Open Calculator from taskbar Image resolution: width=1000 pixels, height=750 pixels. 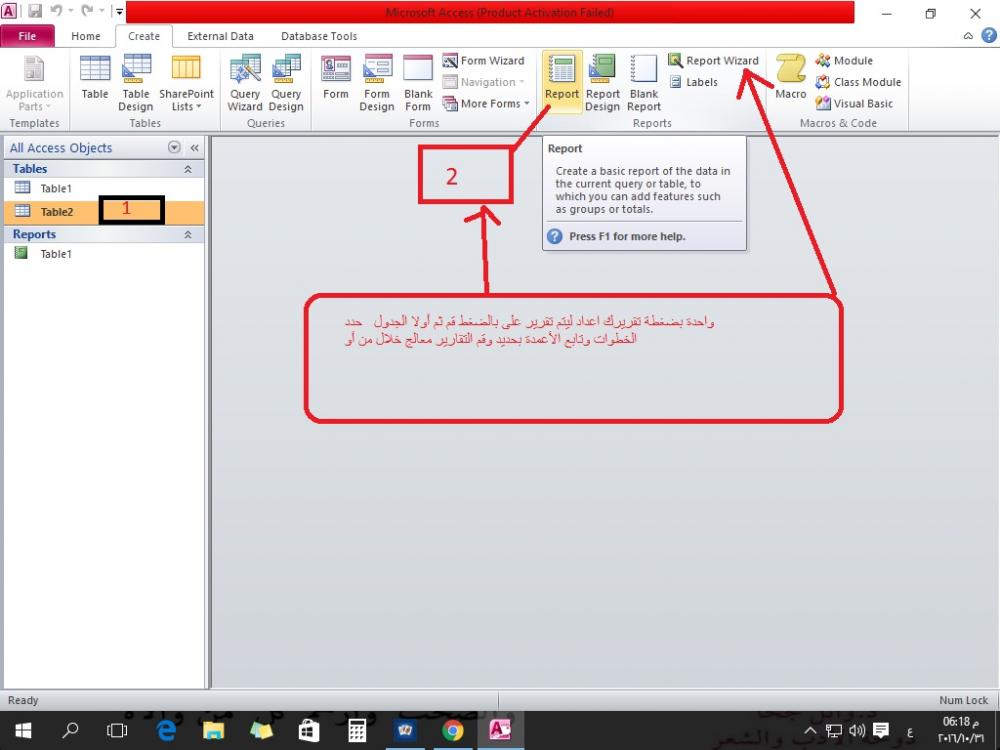(x=357, y=730)
